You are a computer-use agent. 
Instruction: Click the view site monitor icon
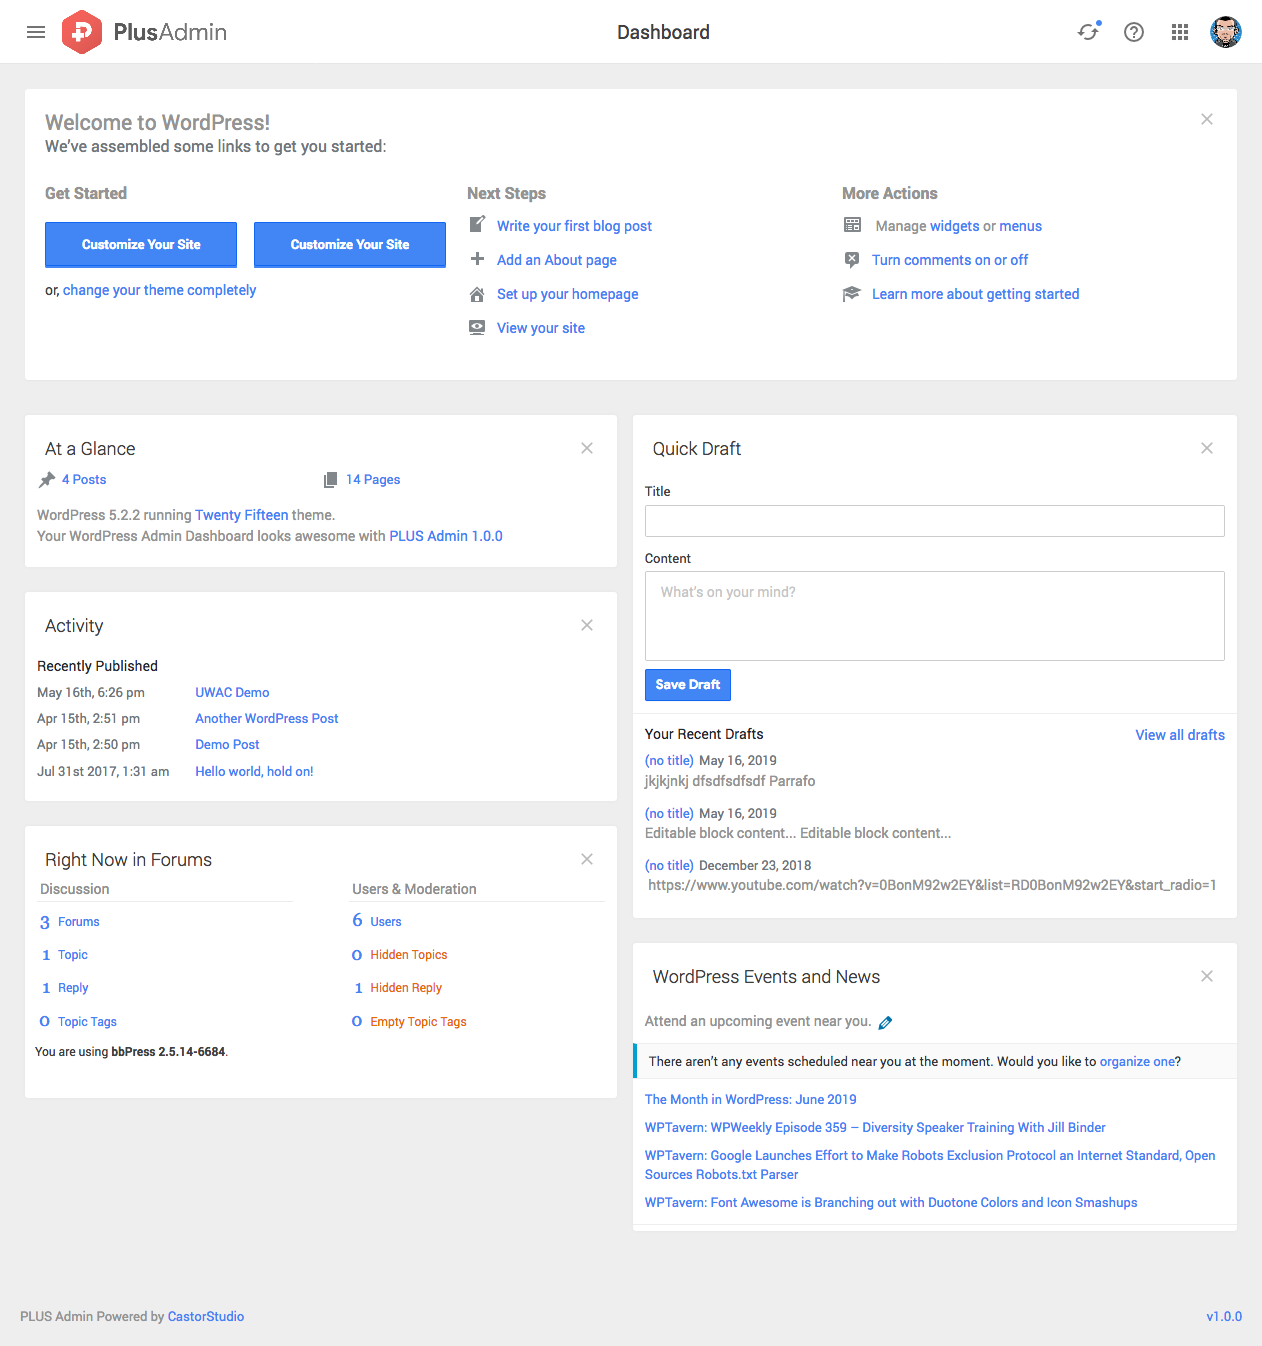point(478,327)
